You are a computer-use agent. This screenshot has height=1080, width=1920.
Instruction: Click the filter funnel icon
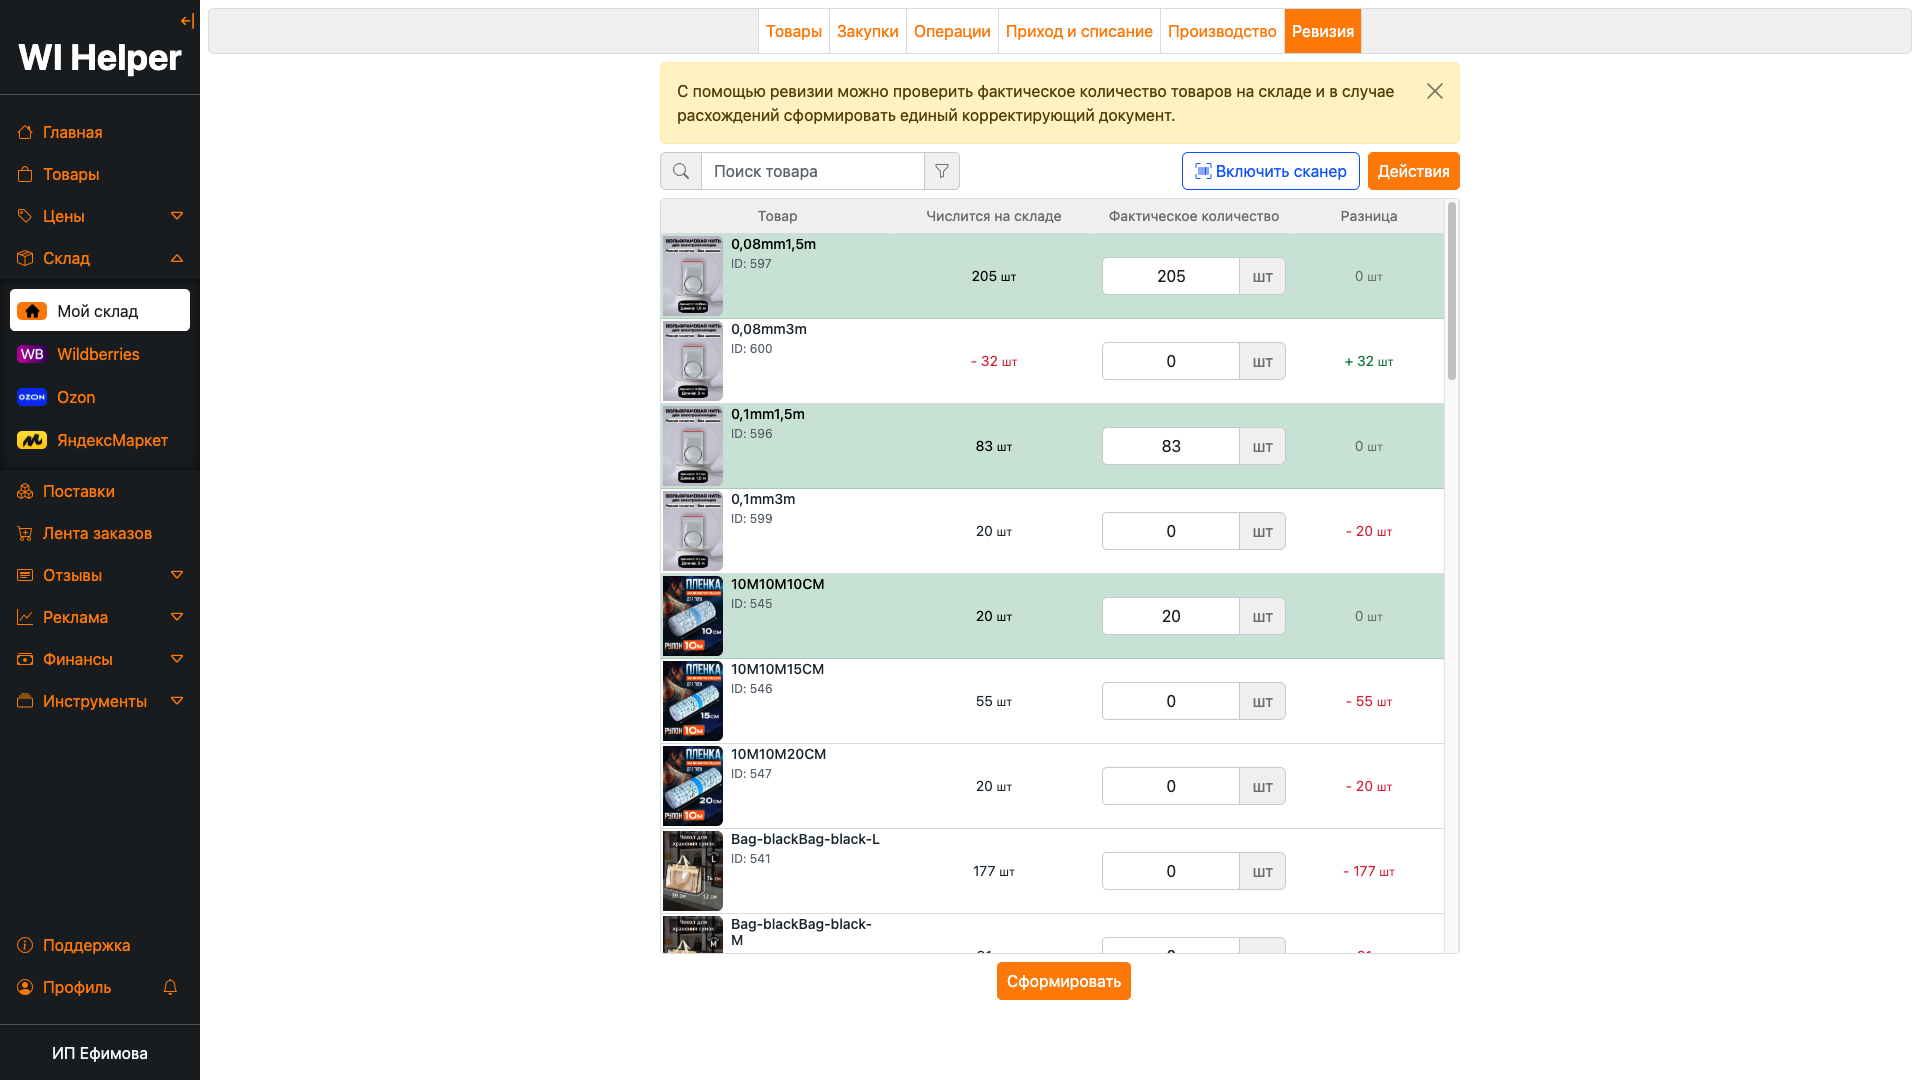coord(941,171)
